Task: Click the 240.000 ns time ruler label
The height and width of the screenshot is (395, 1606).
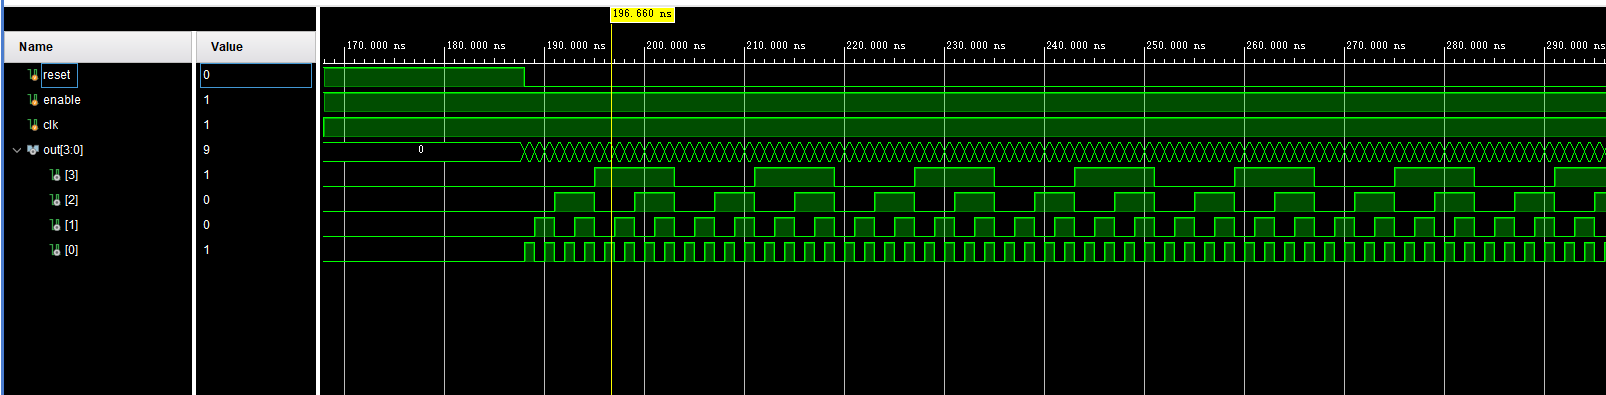Action: 1076,46
